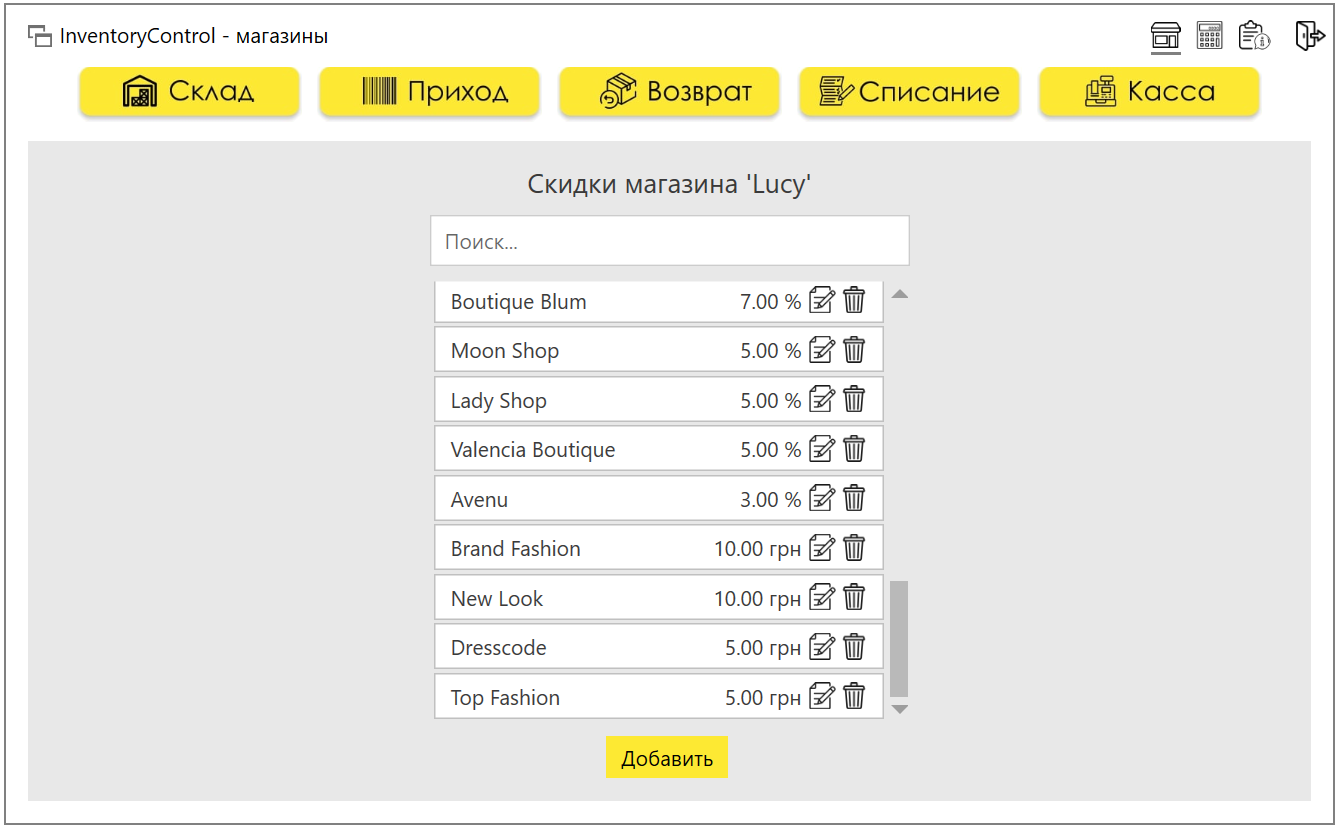This screenshot has width=1339, height=830.
Task: Edit the Valencia Boutique discount
Action: (x=821, y=449)
